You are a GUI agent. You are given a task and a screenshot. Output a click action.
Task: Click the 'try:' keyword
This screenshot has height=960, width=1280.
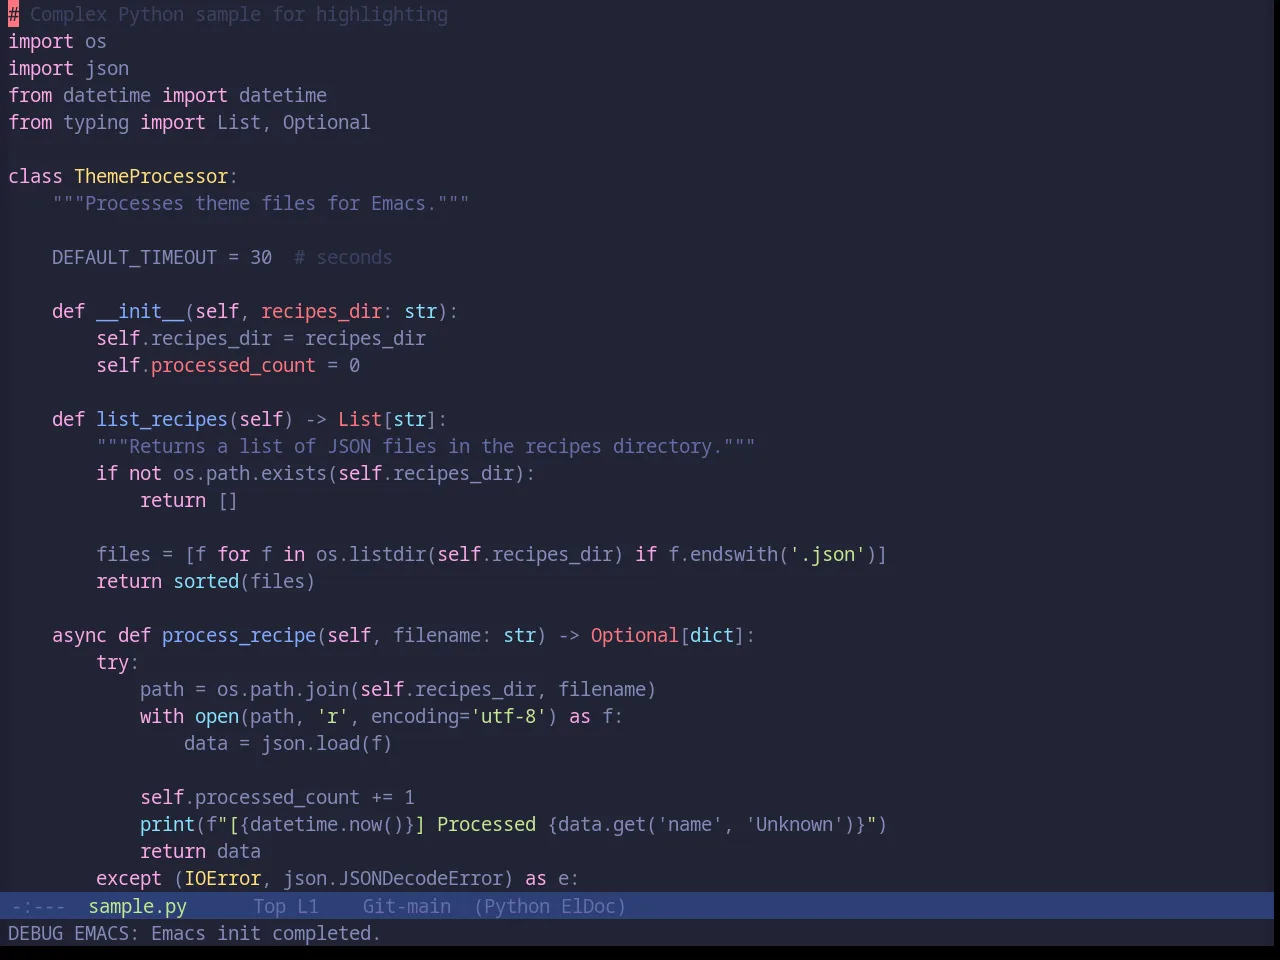point(116,662)
